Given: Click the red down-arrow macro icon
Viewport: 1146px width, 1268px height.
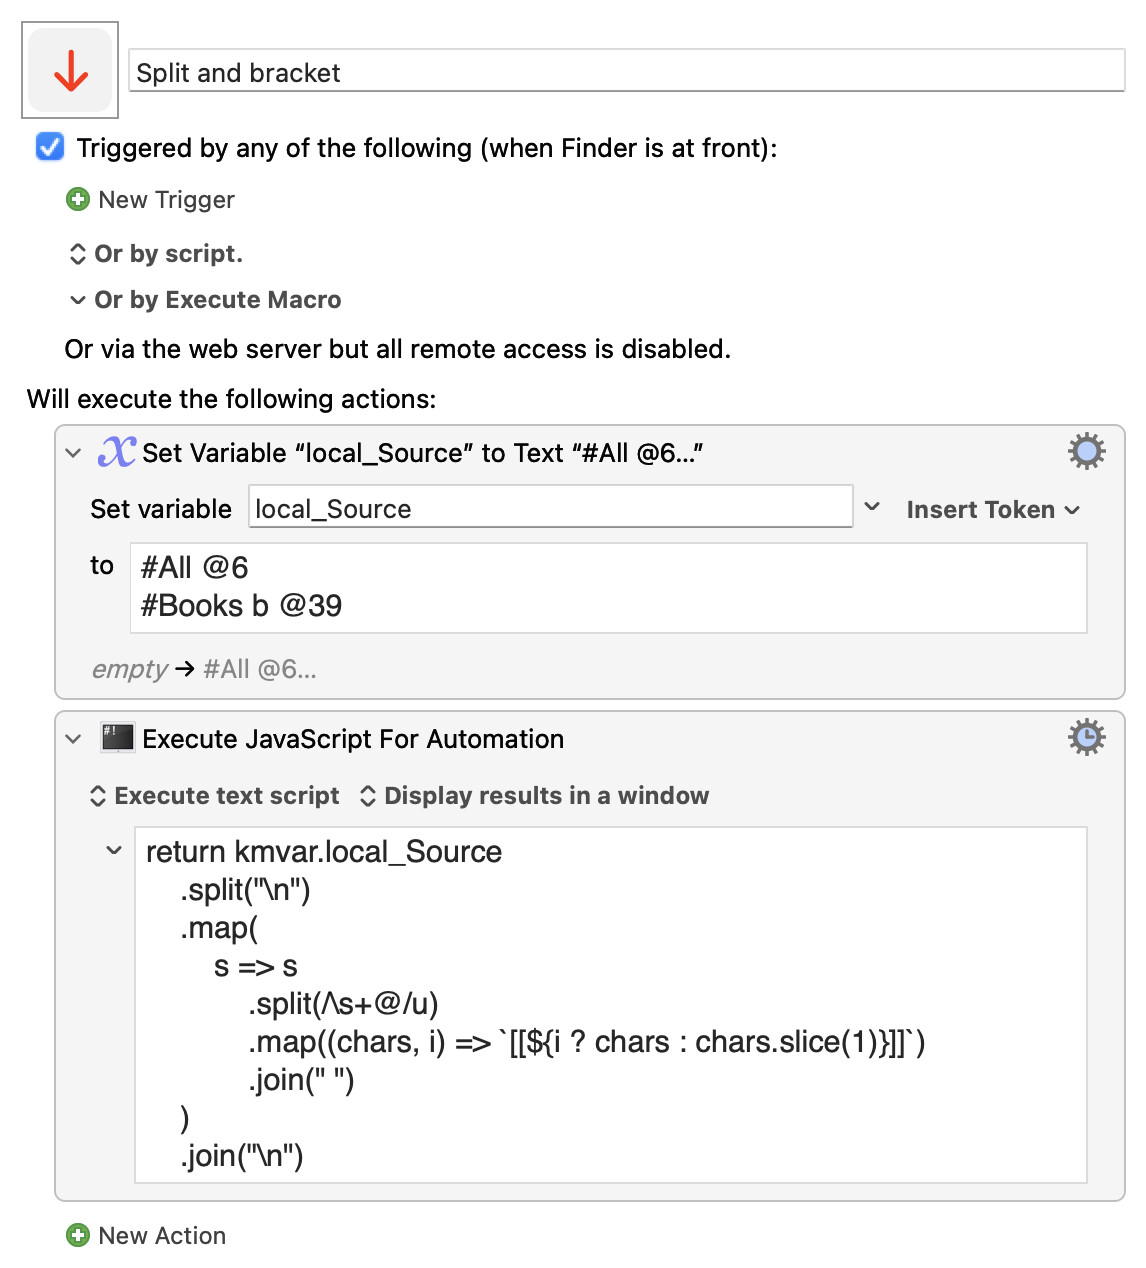Looking at the screenshot, I should tap(70, 71).
